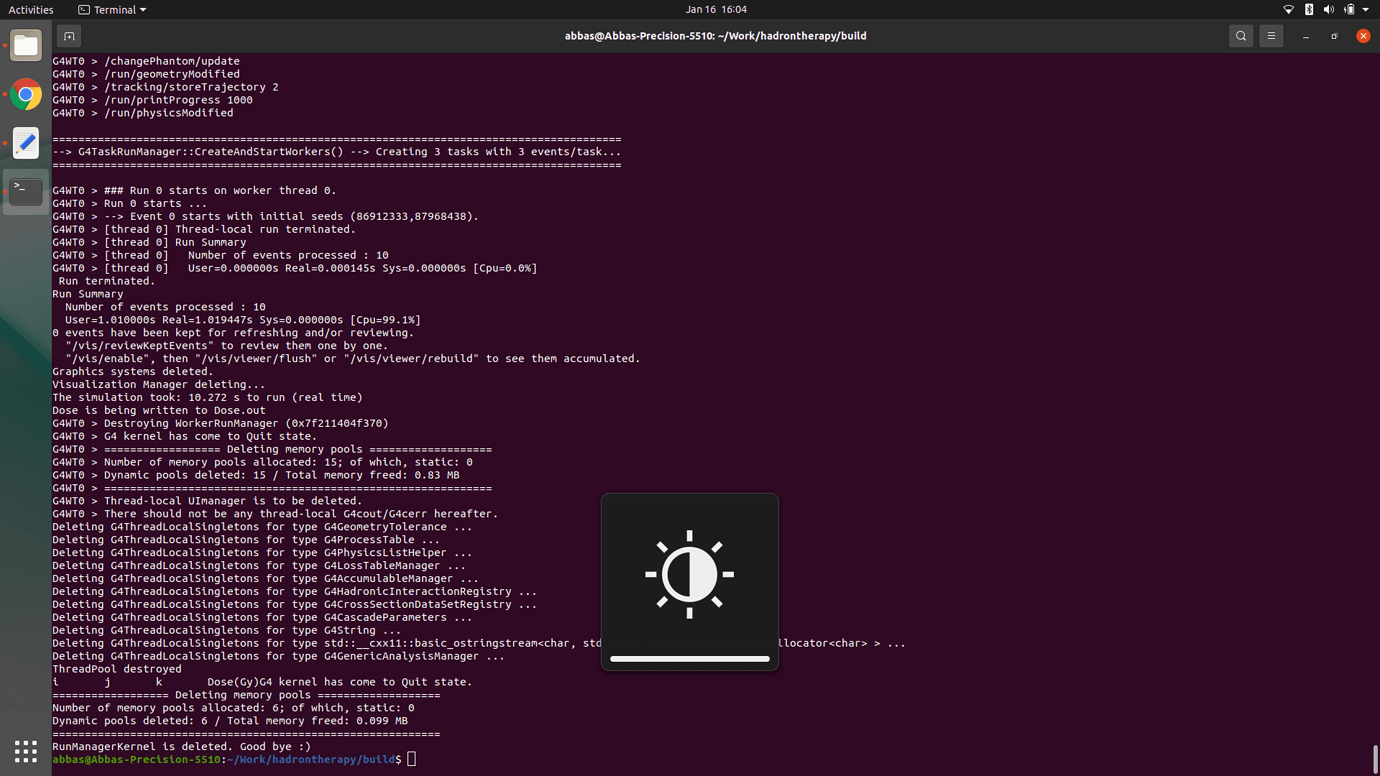The height and width of the screenshot is (776, 1380).
Task: Click "The simulation took: 10.272 s" line
Action: click(207, 397)
